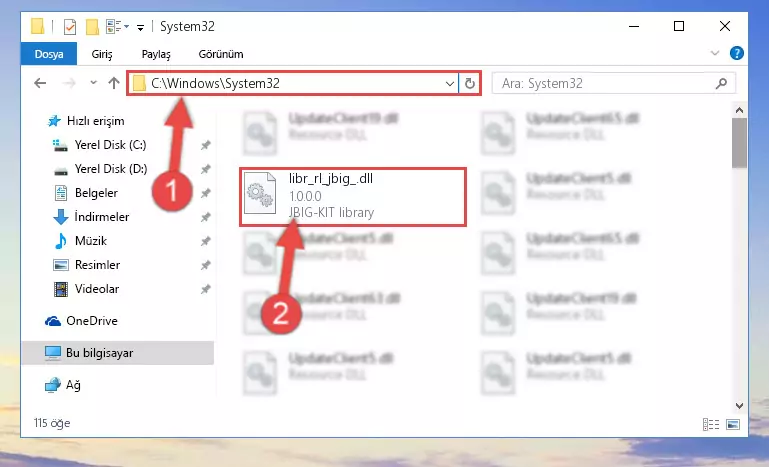This screenshot has height=467, width=769.
Task: Open the Dosya menu tab
Action: [49, 54]
